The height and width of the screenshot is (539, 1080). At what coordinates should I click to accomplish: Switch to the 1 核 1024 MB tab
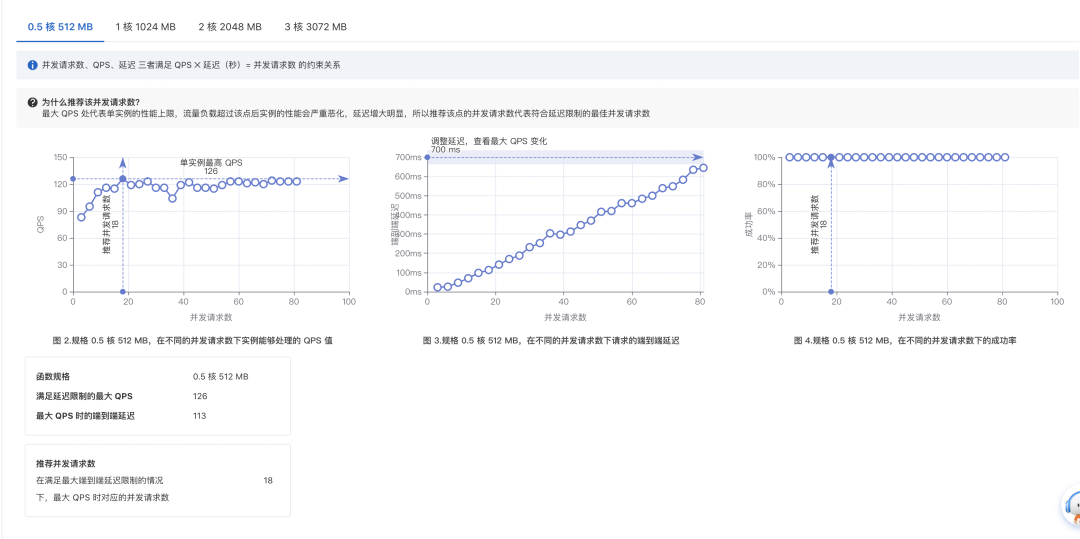tap(145, 27)
